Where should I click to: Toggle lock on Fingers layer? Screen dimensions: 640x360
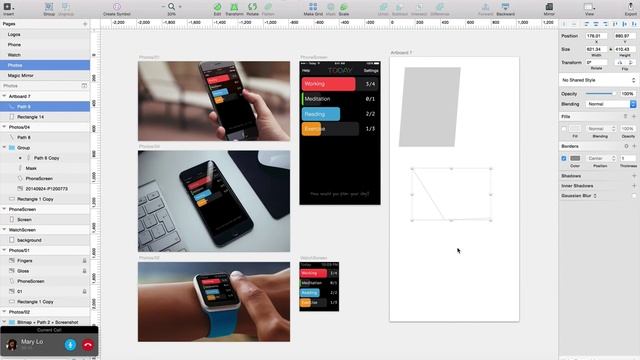tap(84, 261)
